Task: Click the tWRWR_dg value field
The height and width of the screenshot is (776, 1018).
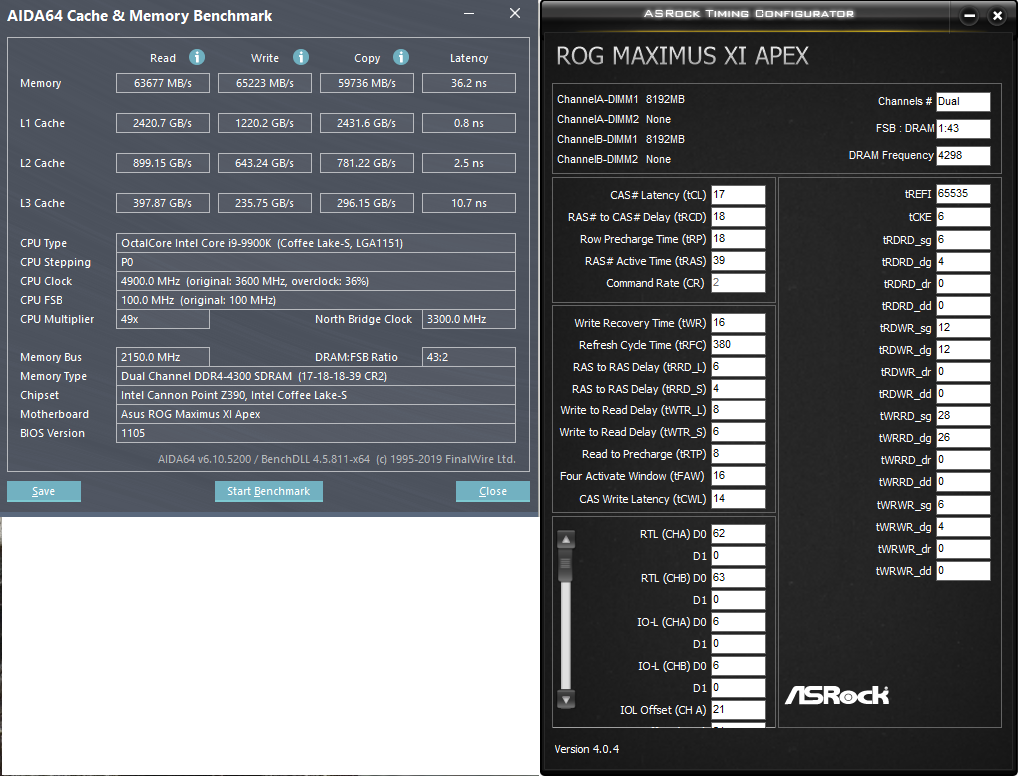Action: pos(963,527)
